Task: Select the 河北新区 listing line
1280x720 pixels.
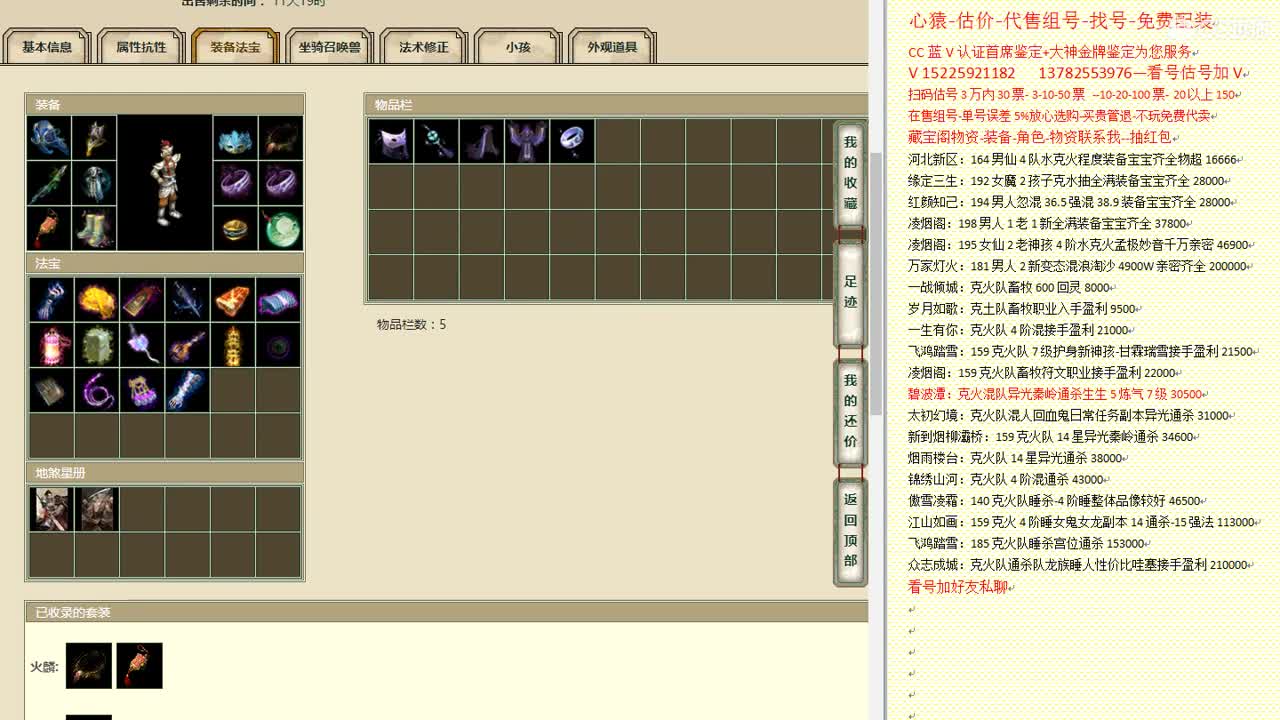Action: (1075, 159)
